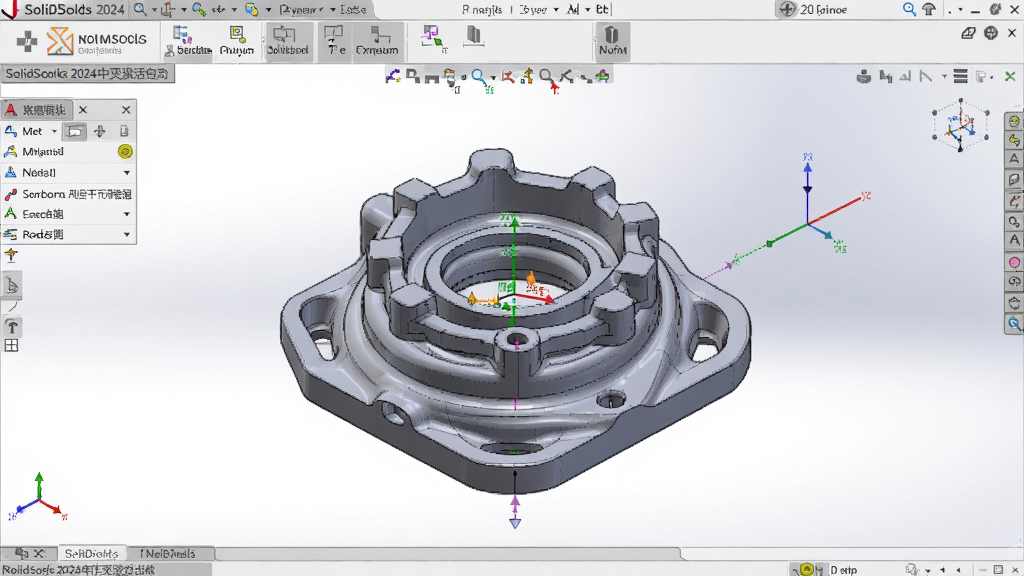Click the horizontal scrollbar beside the bottom tabs

click(x=447, y=554)
